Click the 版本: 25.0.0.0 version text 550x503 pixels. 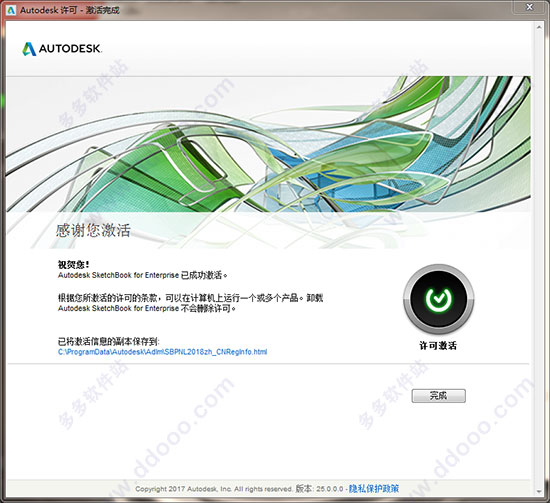(x=319, y=489)
